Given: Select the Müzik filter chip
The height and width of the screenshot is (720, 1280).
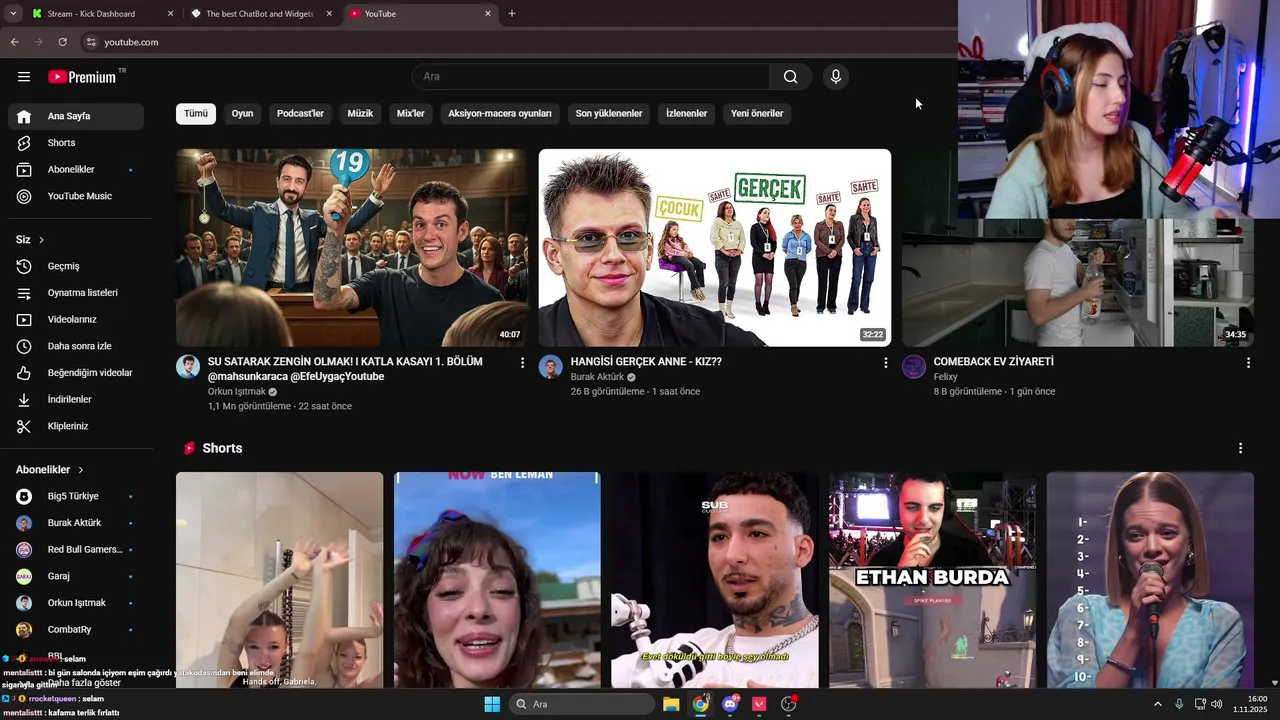Looking at the screenshot, I should pyautogui.click(x=360, y=113).
